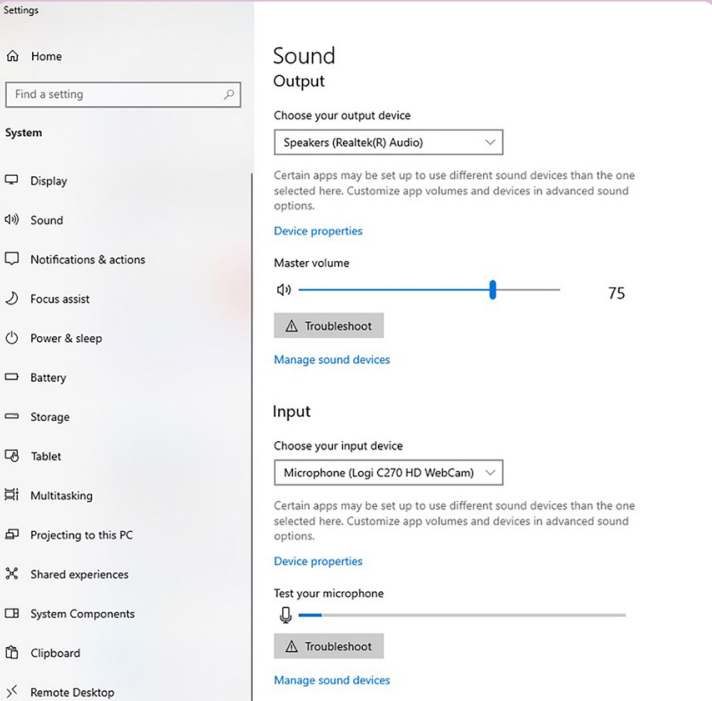This screenshot has height=701, width=712.
Task: Open Projecting to this PC
Action: [82, 535]
